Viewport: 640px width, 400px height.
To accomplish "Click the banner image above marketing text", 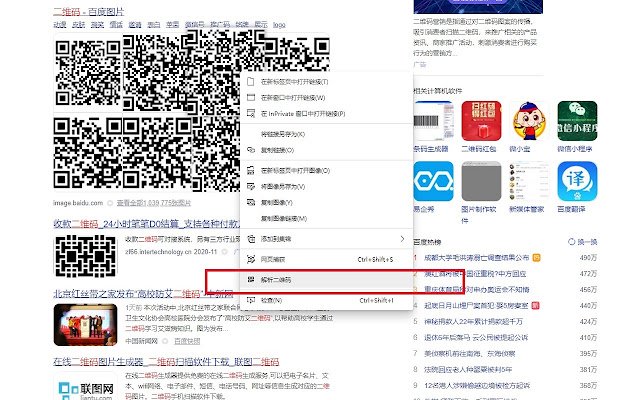I will point(478,7).
